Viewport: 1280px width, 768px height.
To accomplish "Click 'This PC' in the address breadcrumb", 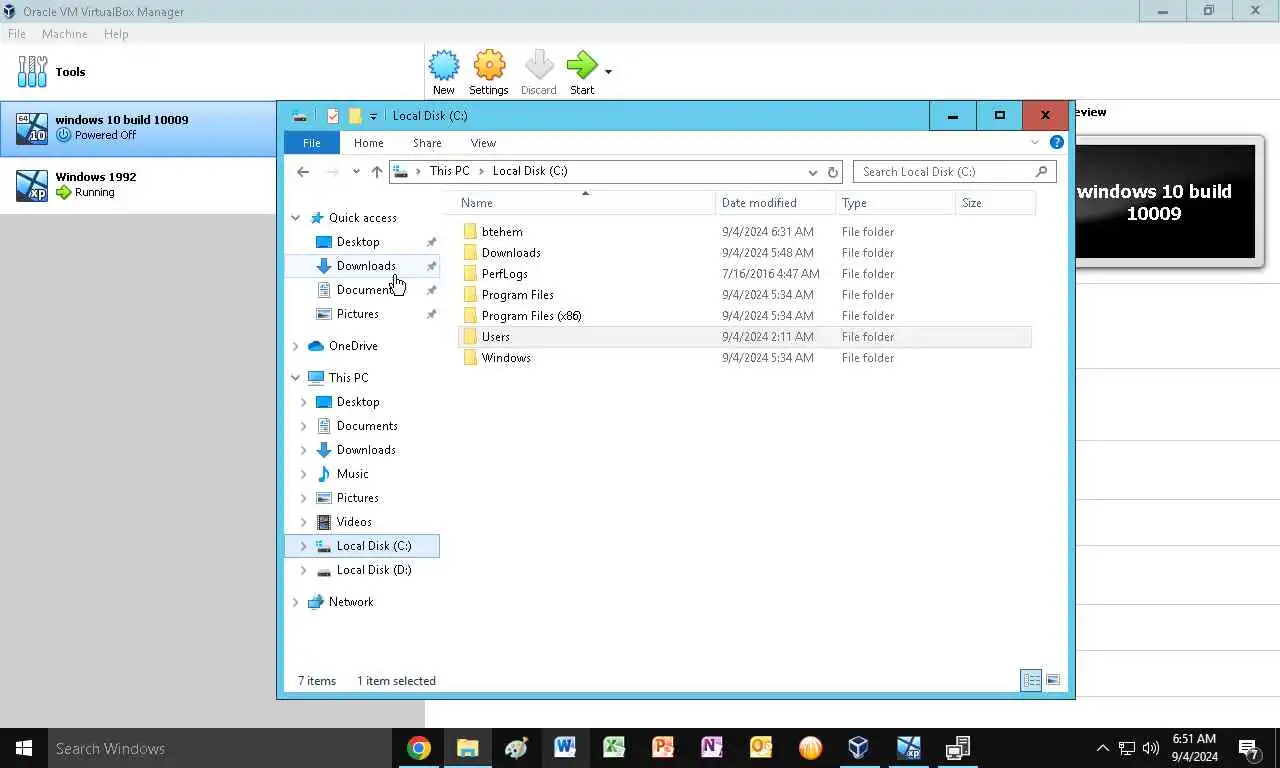I will (449, 171).
